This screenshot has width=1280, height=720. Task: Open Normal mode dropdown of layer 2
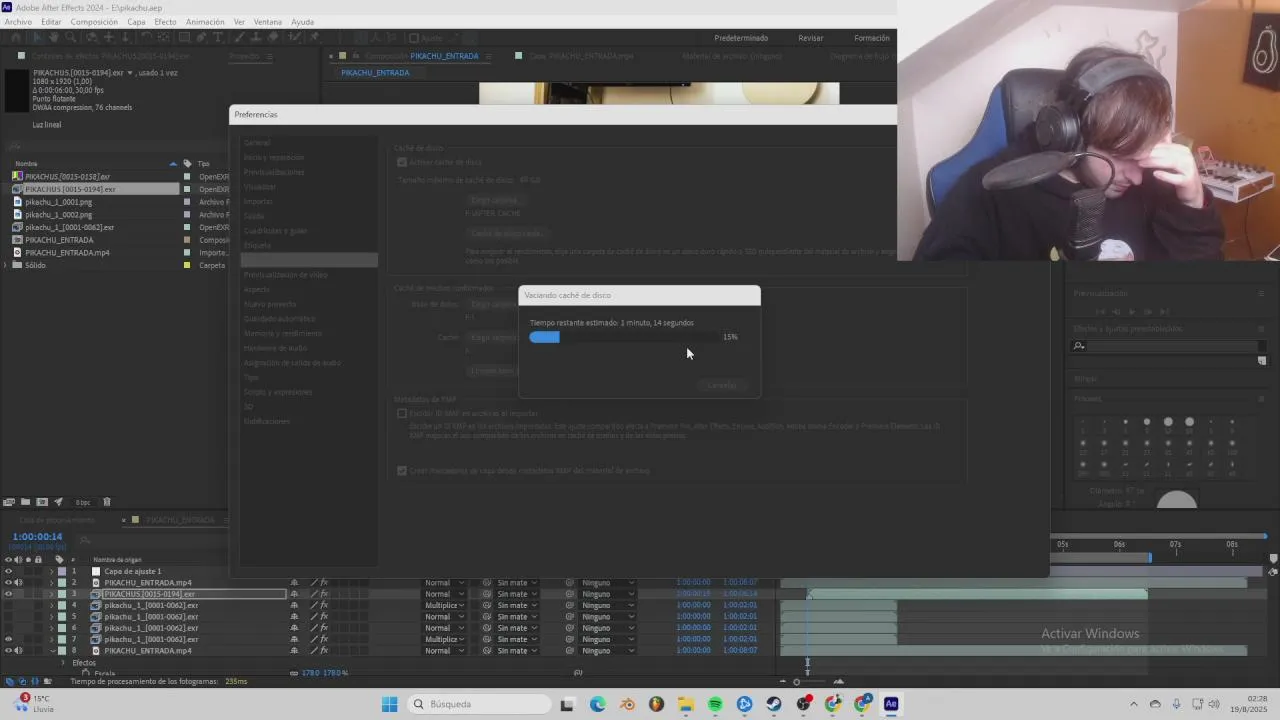click(445, 582)
